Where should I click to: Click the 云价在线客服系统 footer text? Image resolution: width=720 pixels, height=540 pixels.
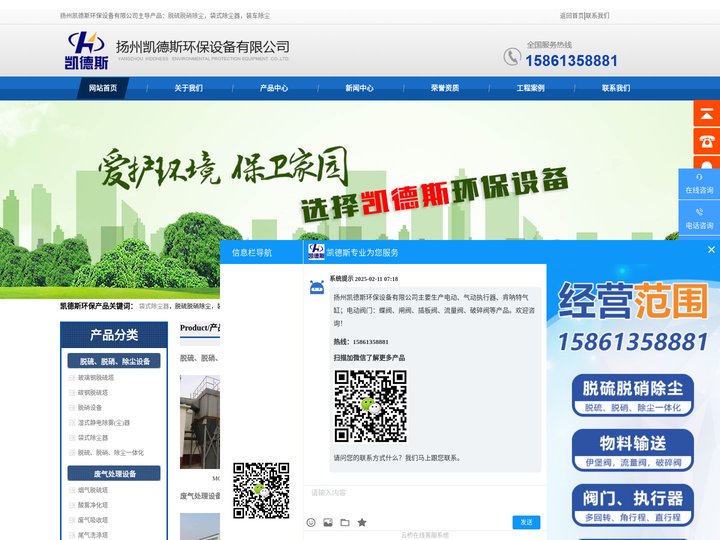pyautogui.click(x=425, y=535)
